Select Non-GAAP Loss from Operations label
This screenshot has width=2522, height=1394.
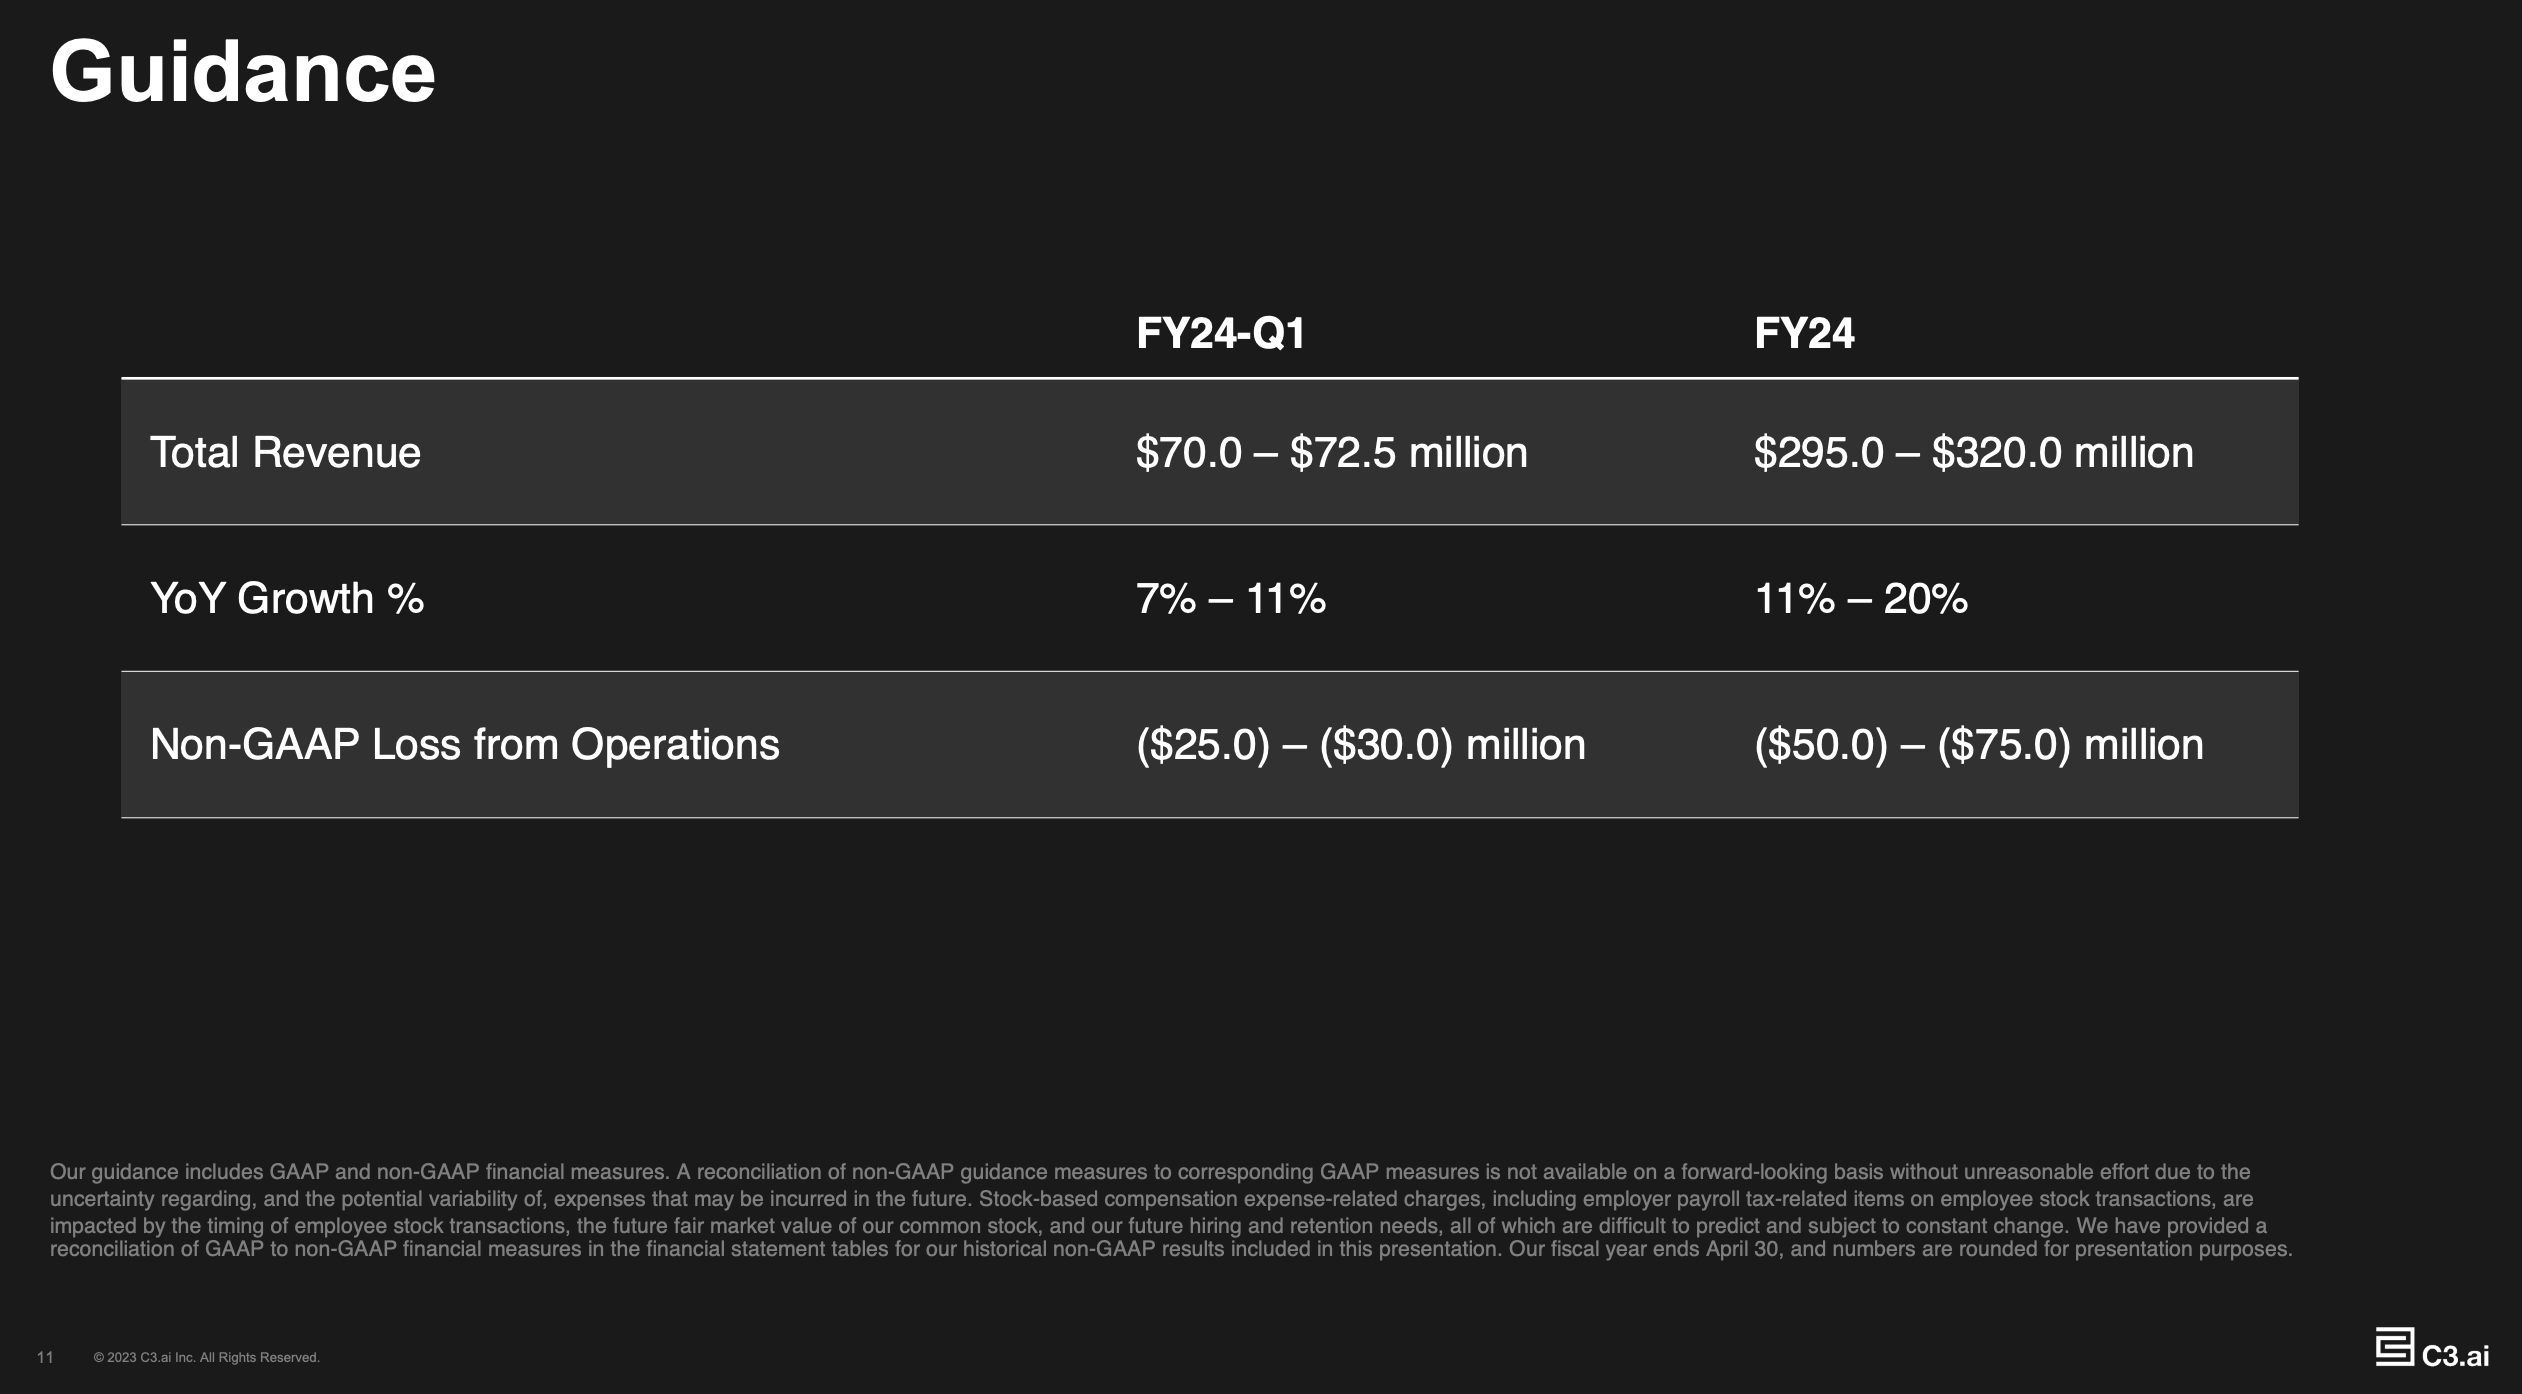[x=464, y=745]
